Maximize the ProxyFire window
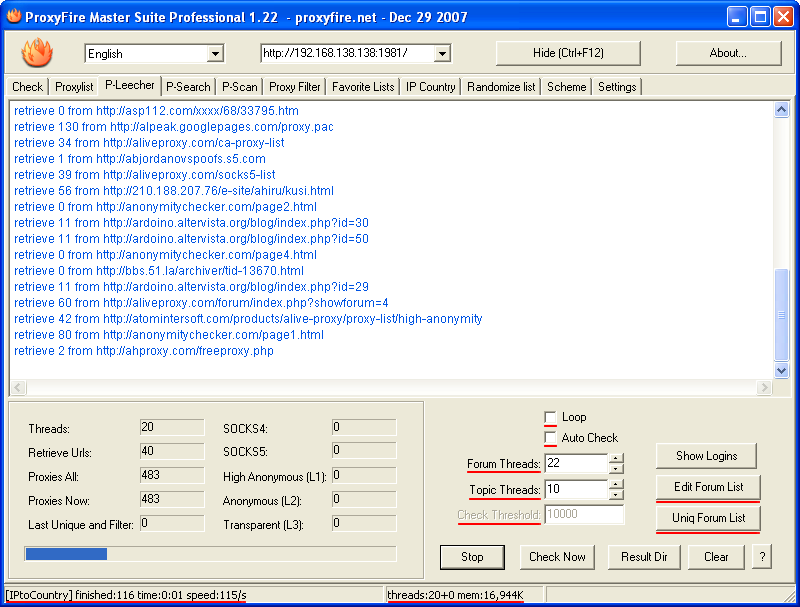 pyautogui.click(x=760, y=17)
